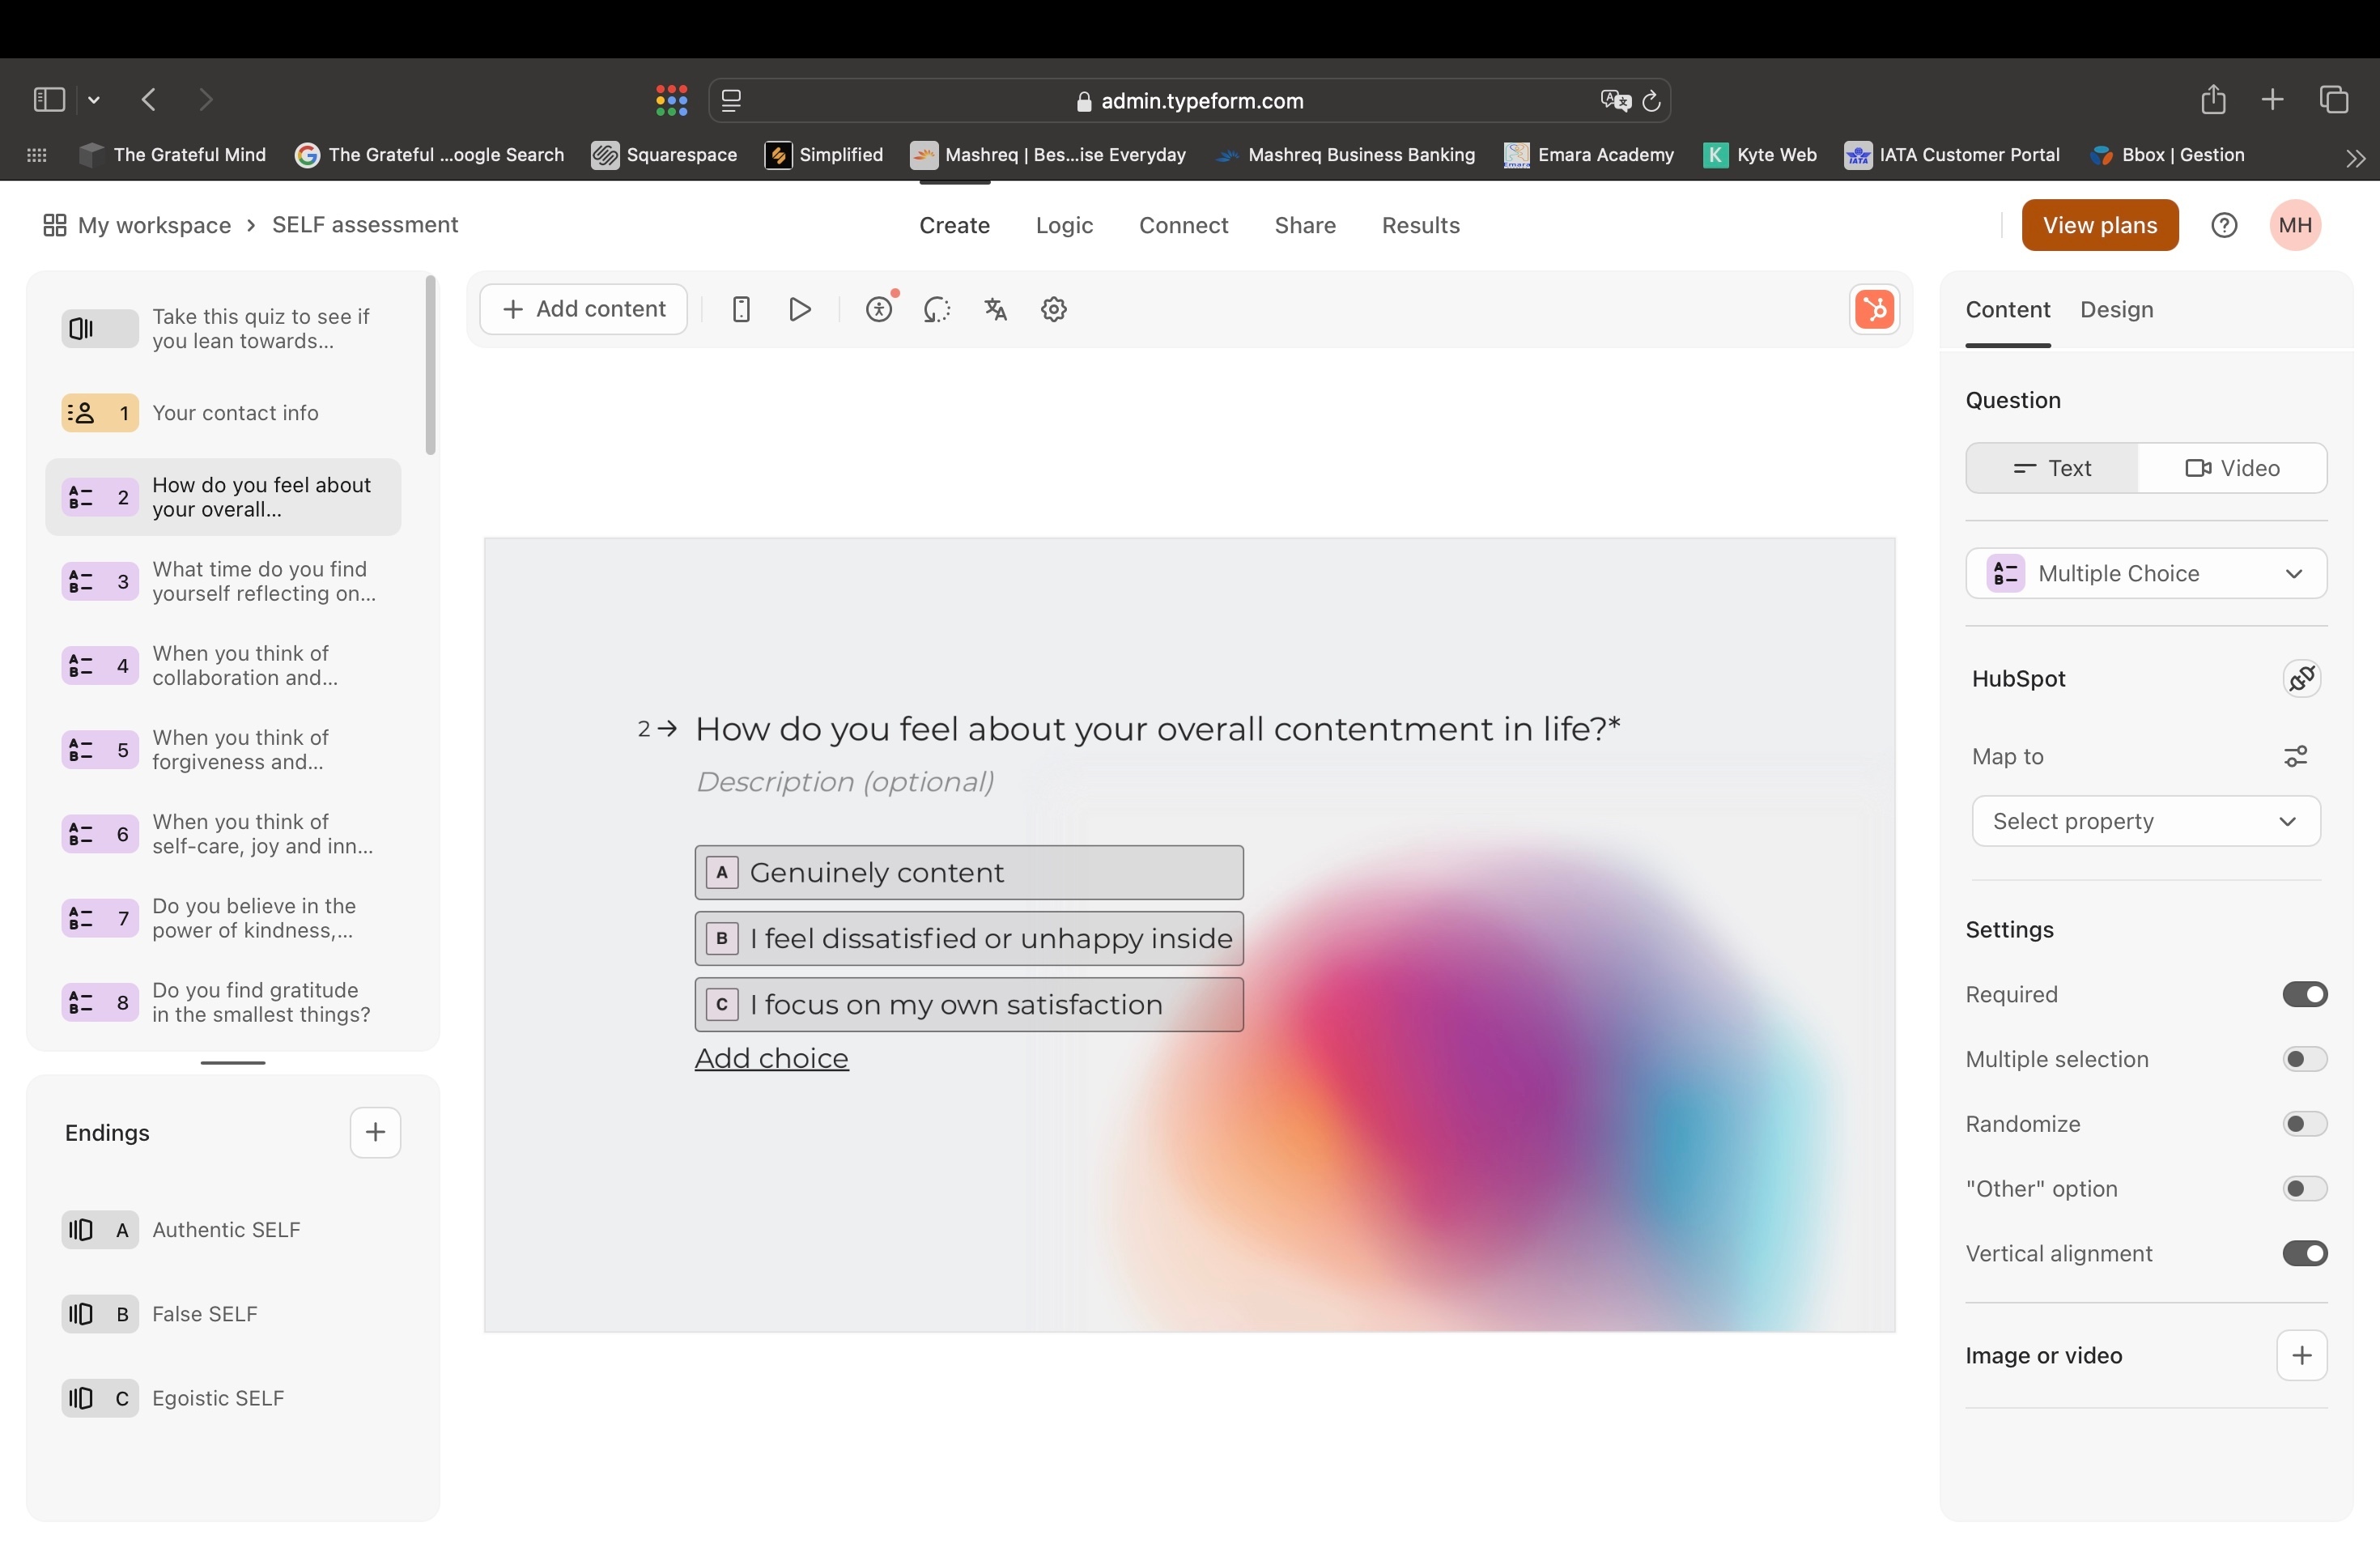Go back with Safari back arrow
Image resolution: width=2380 pixels, height=1548 pixels.
(x=149, y=99)
